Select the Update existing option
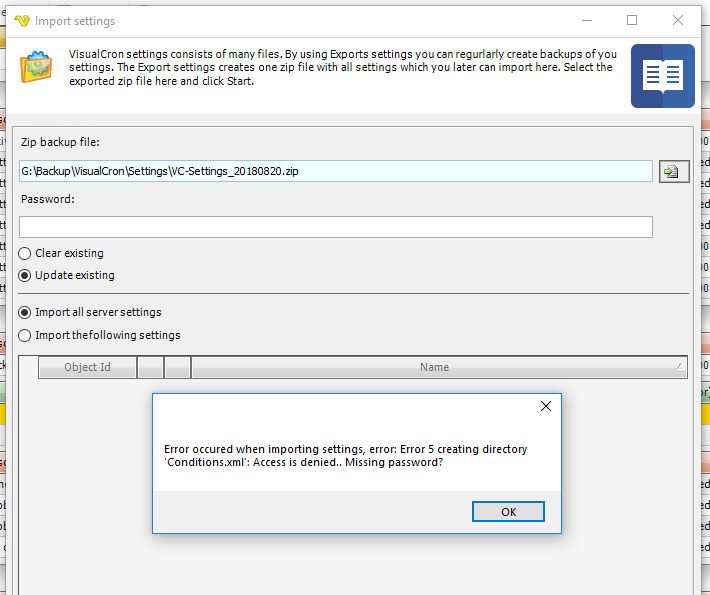Image resolution: width=710 pixels, height=595 pixels. point(25,275)
